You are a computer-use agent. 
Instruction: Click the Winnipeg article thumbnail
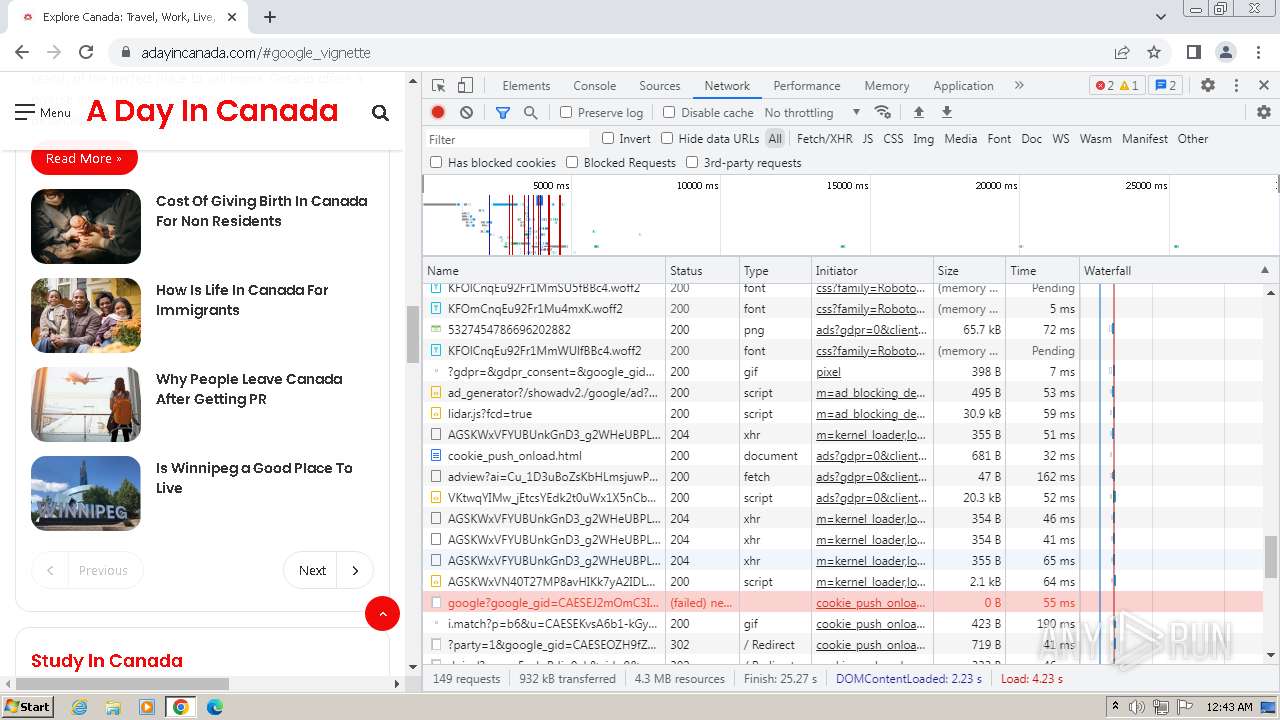[x=86, y=493]
